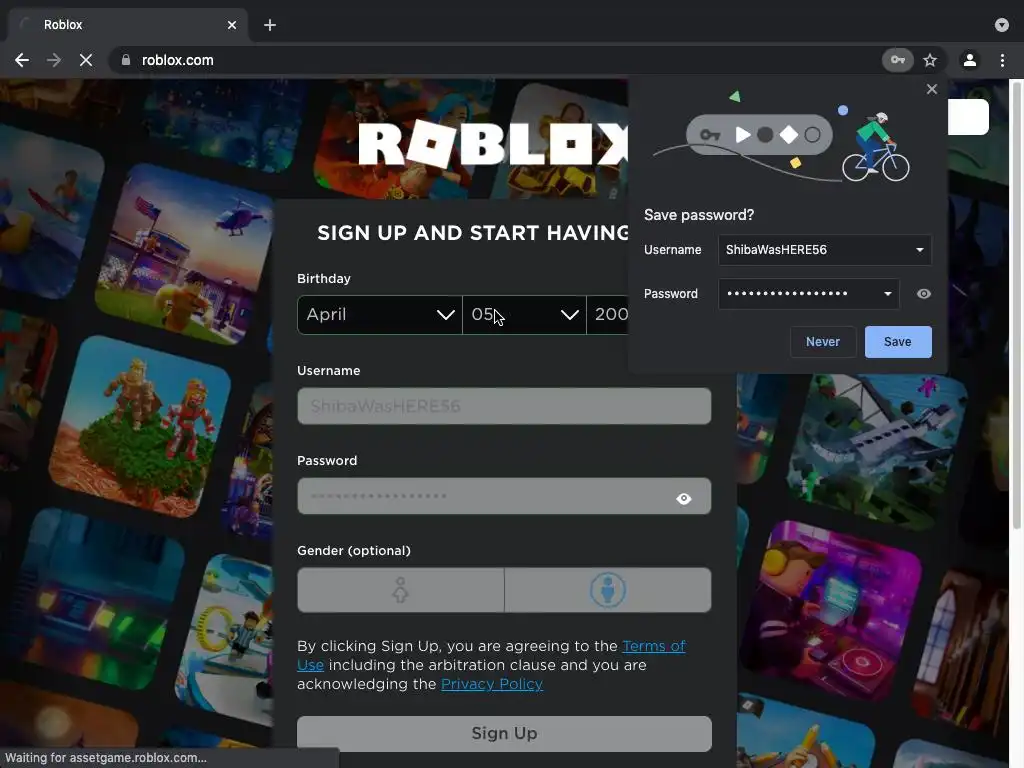Click the Waiting for assetgame.roblox.com status text

[106, 758]
